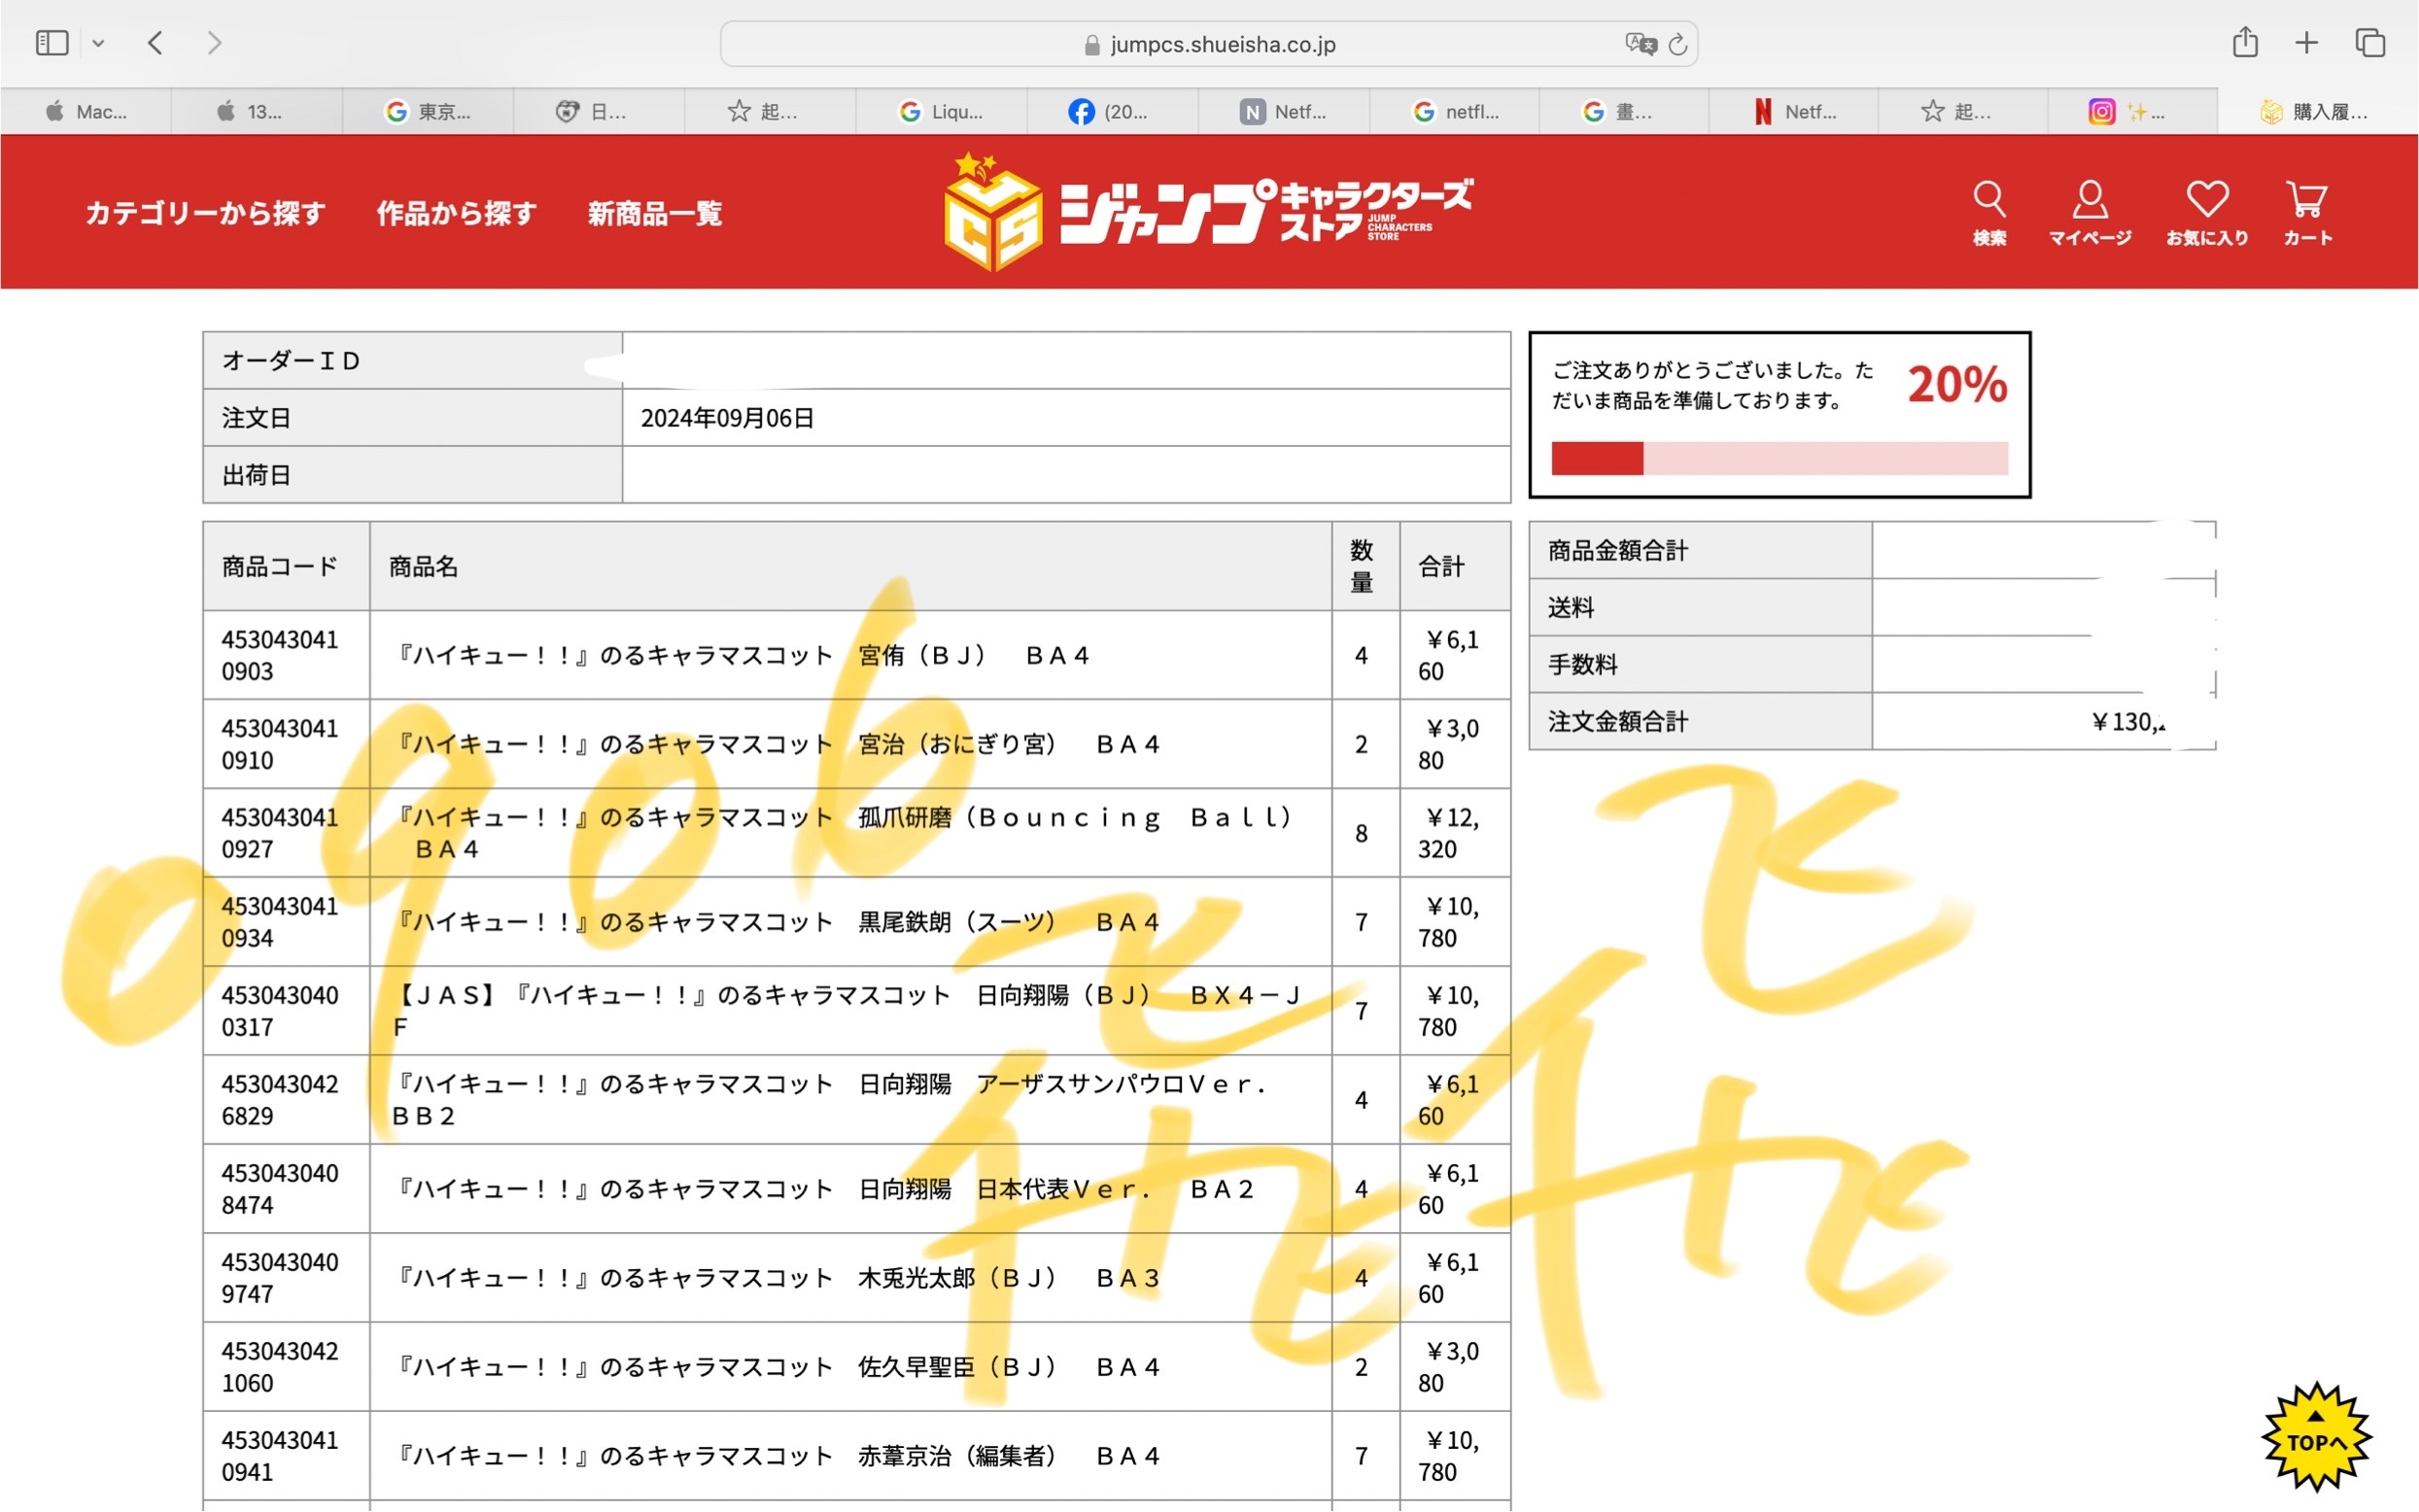The width and height of the screenshot is (2419, 1512).
Task: Select the 購入履... tab
Action: pyautogui.click(x=2318, y=111)
